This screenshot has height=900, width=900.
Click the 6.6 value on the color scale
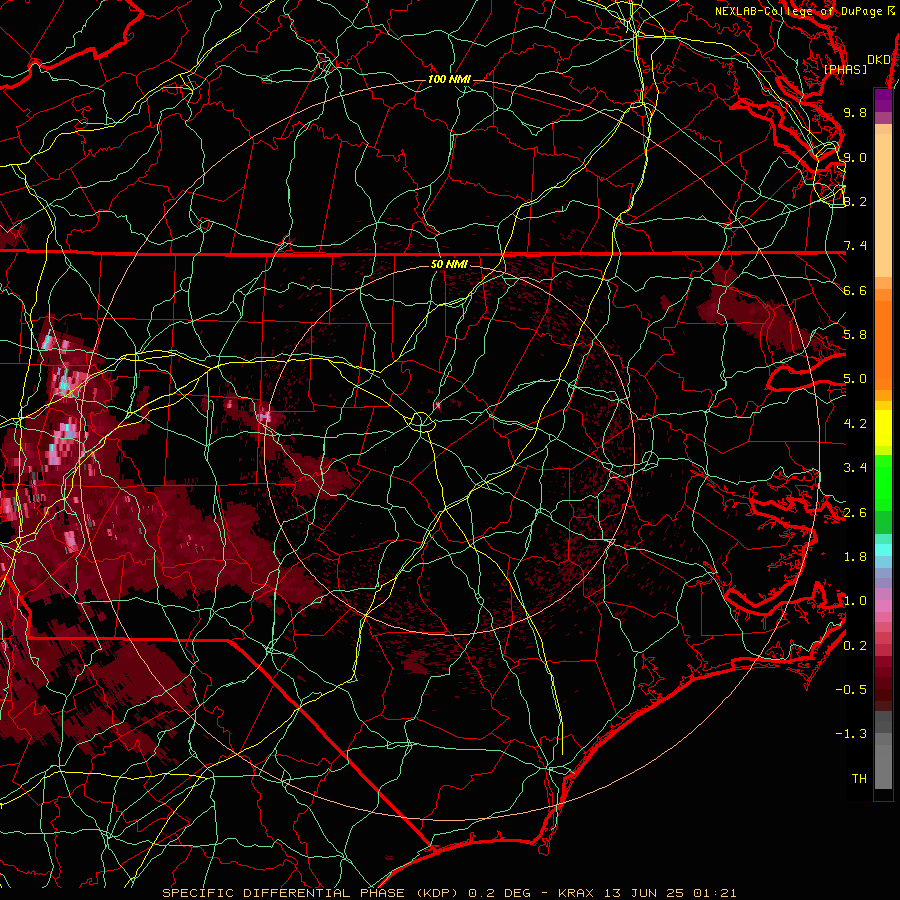[x=855, y=290]
